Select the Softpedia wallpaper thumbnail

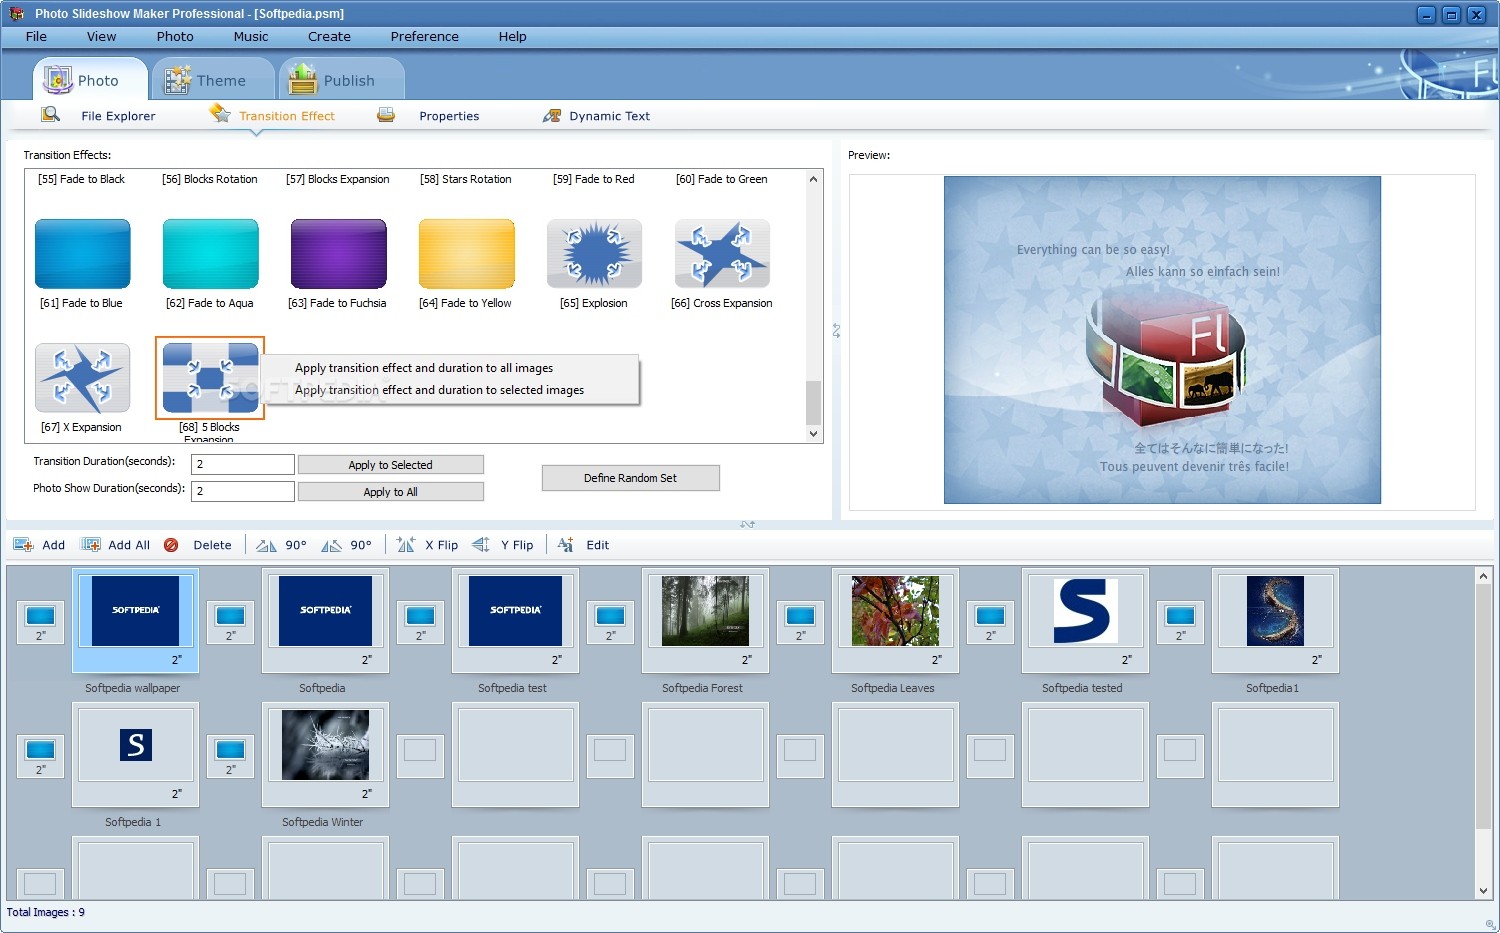click(135, 620)
